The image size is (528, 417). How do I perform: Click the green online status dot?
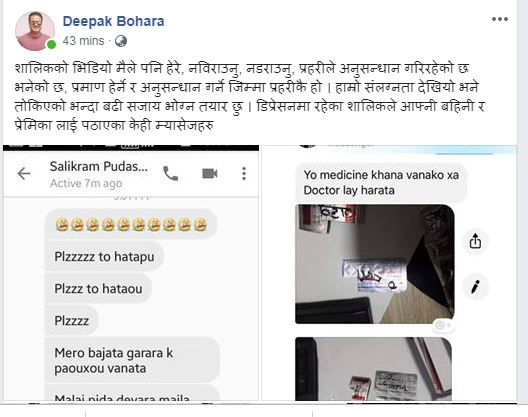click(x=51, y=44)
